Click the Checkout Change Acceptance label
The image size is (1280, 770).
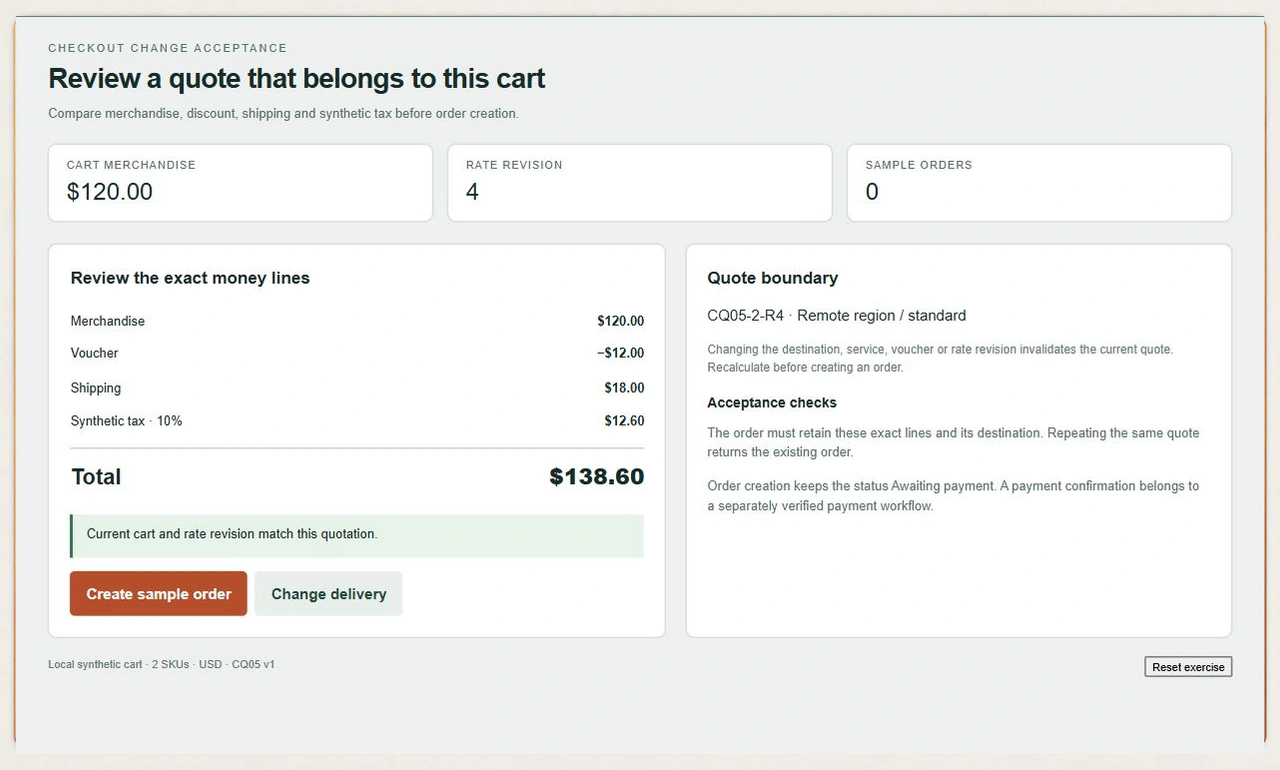(x=167, y=48)
